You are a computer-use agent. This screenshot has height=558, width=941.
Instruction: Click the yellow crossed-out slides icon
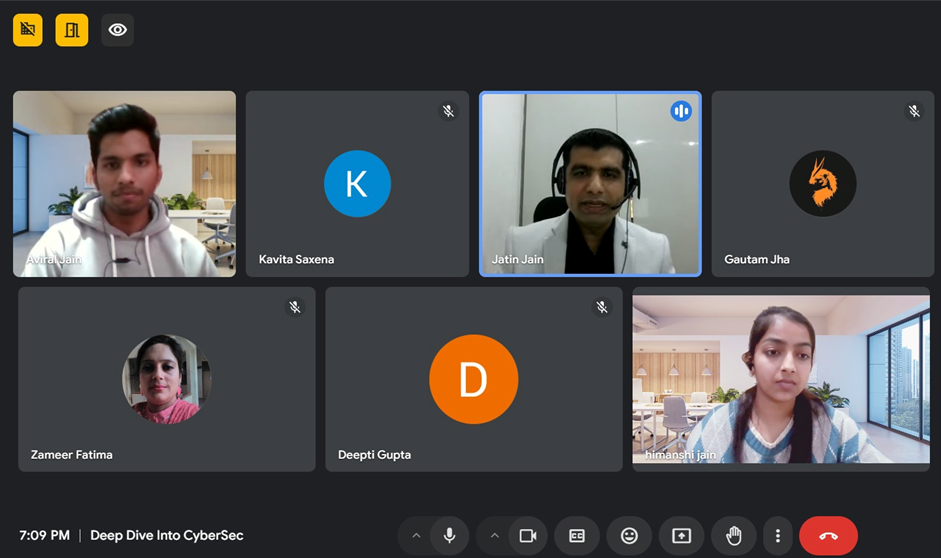point(28,30)
